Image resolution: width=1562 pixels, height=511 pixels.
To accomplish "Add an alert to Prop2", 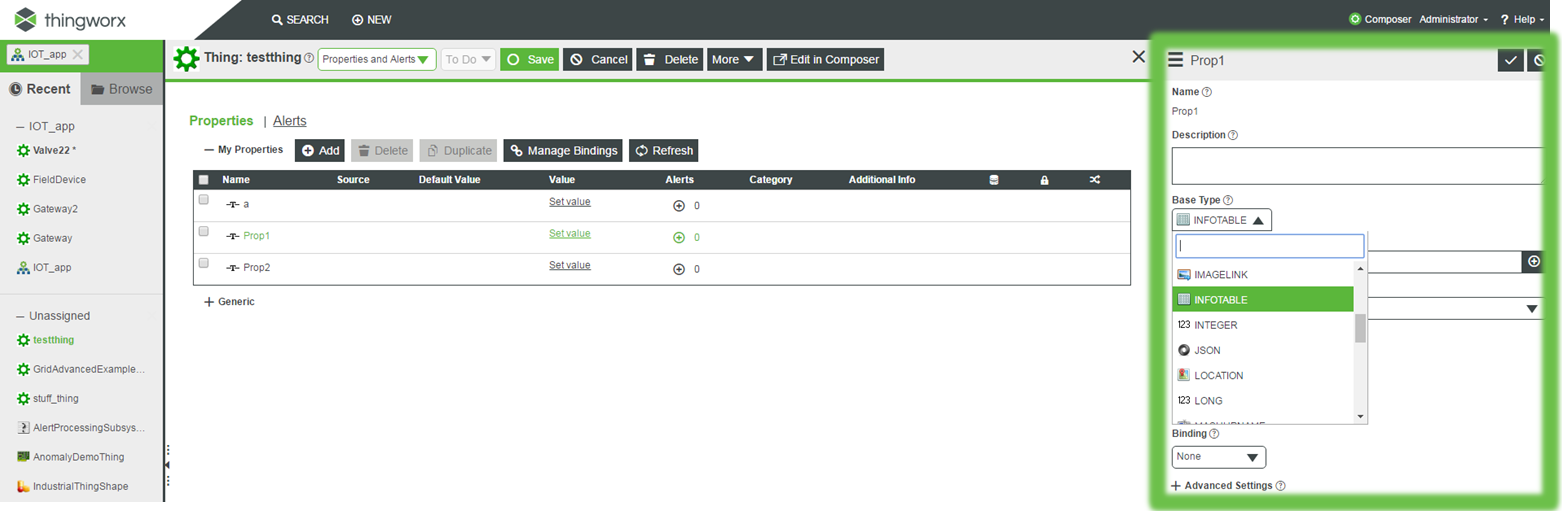I will coord(679,269).
